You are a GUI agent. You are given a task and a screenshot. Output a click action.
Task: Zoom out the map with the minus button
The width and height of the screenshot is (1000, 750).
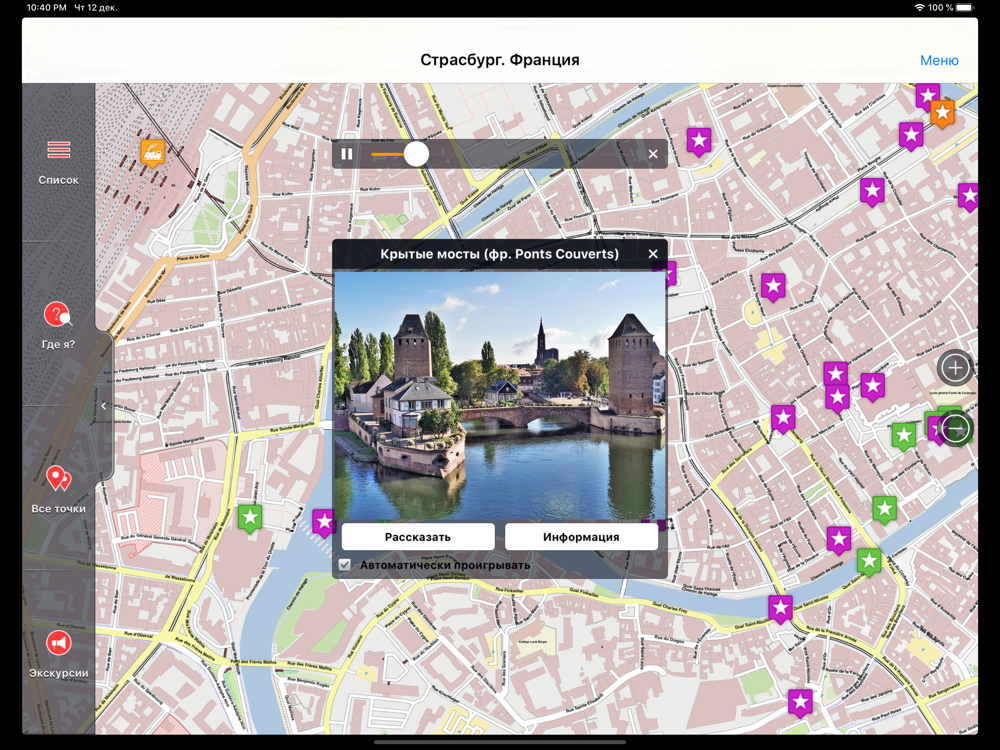point(955,429)
